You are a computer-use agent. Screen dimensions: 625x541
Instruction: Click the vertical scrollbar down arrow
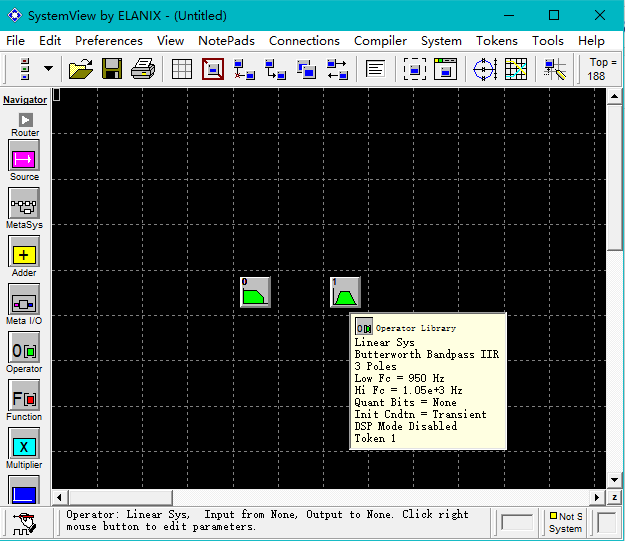(x=614, y=480)
